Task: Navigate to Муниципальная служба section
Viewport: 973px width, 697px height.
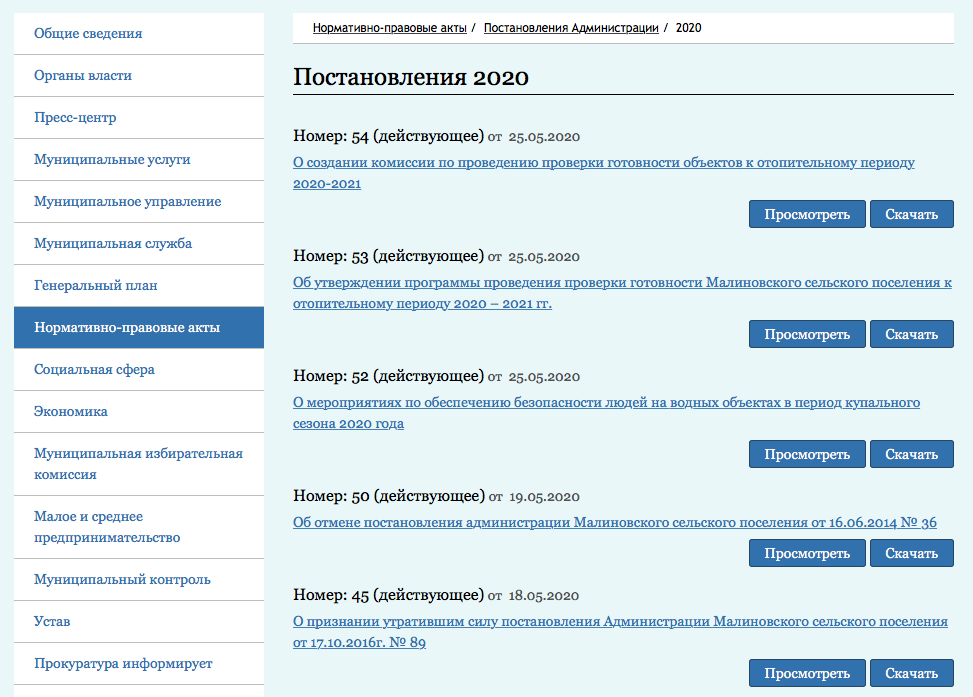Action: click(x=139, y=244)
